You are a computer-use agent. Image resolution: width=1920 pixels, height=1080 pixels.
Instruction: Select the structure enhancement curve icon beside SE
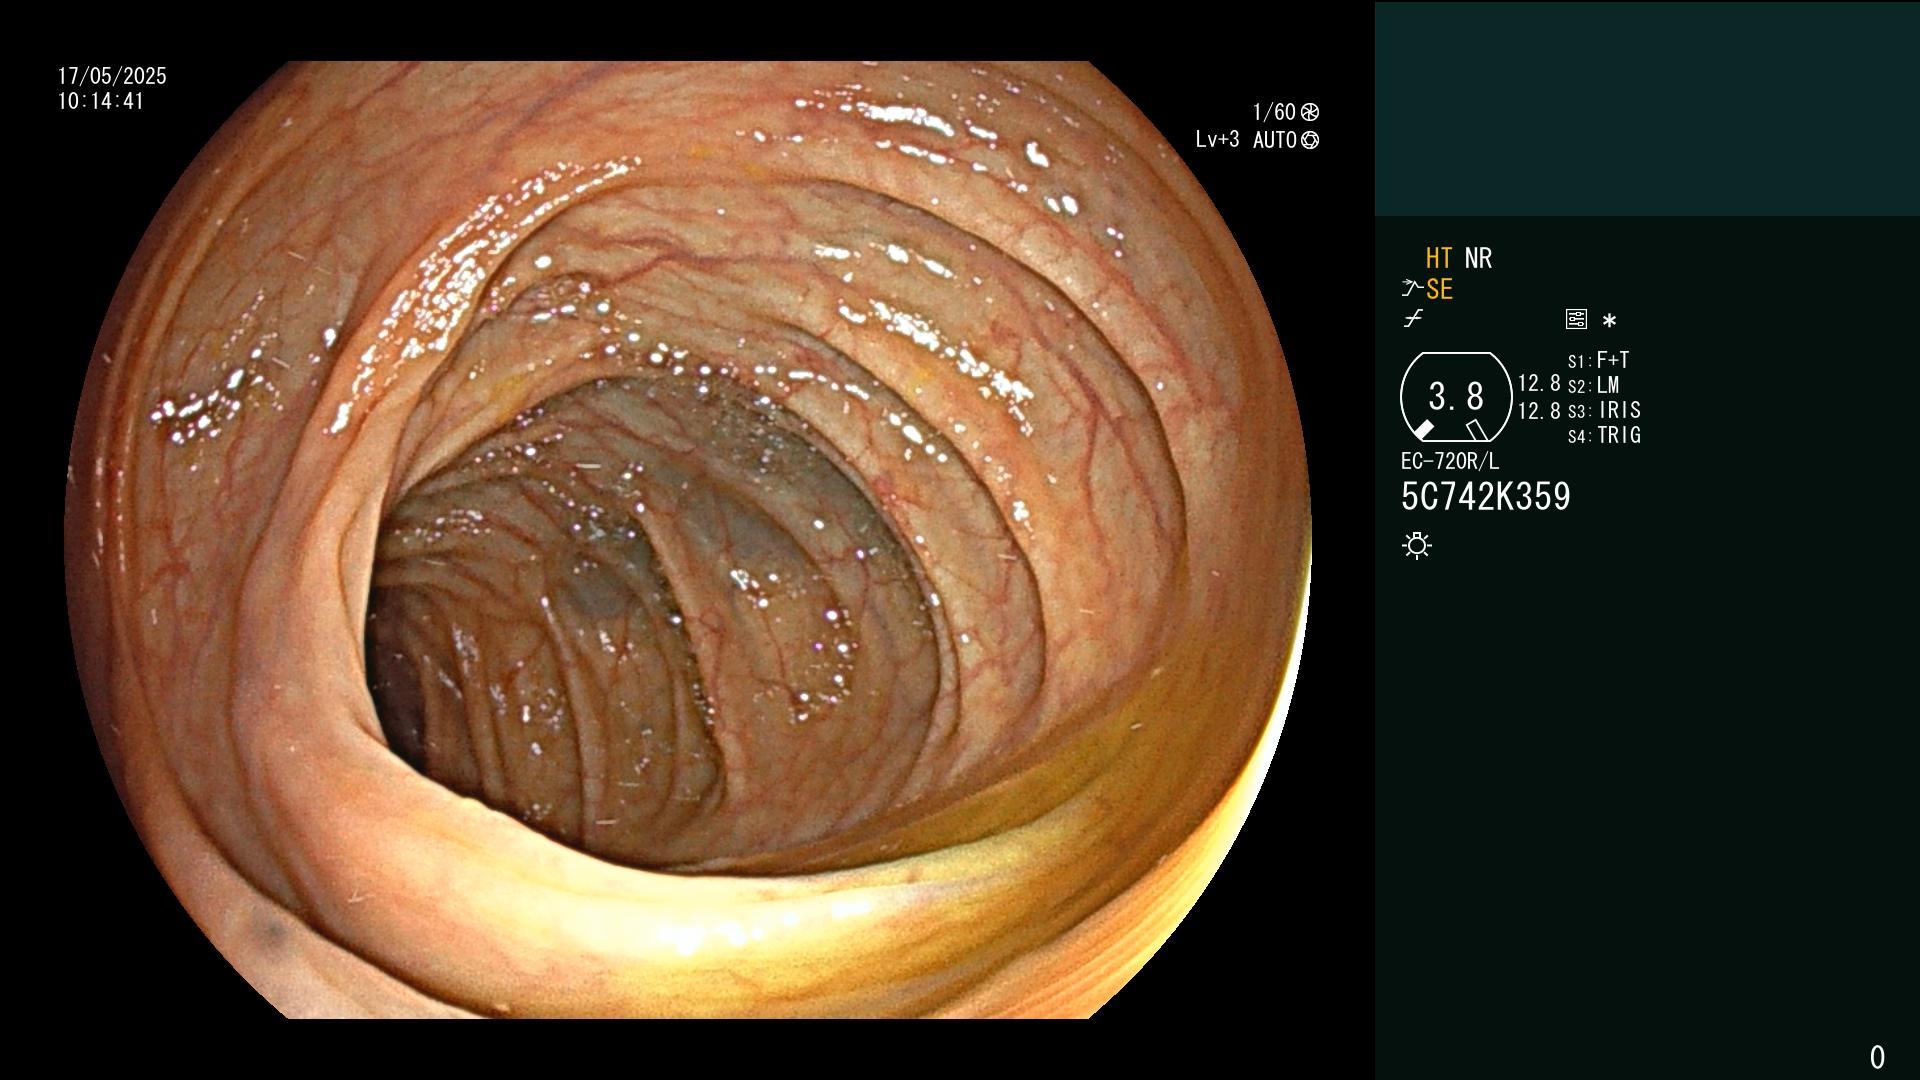(1412, 289)
